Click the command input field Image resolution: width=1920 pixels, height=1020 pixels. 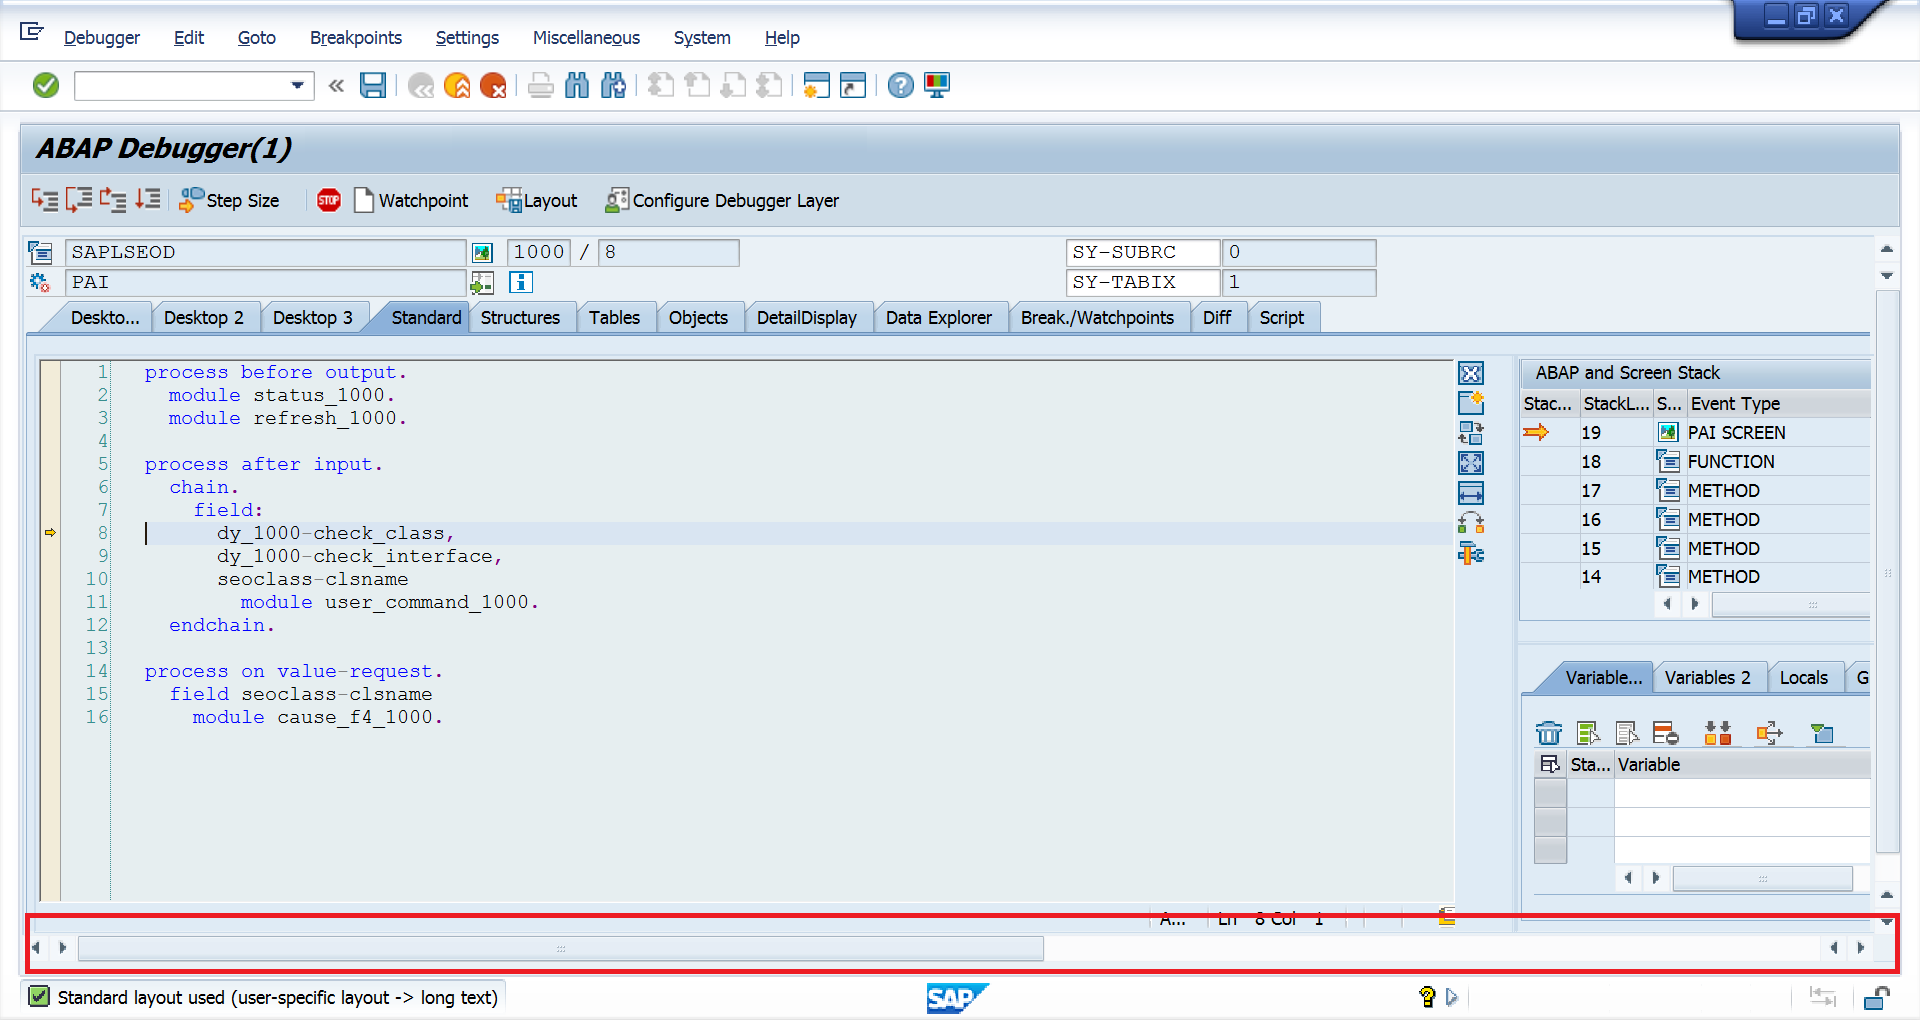[183, 86]
